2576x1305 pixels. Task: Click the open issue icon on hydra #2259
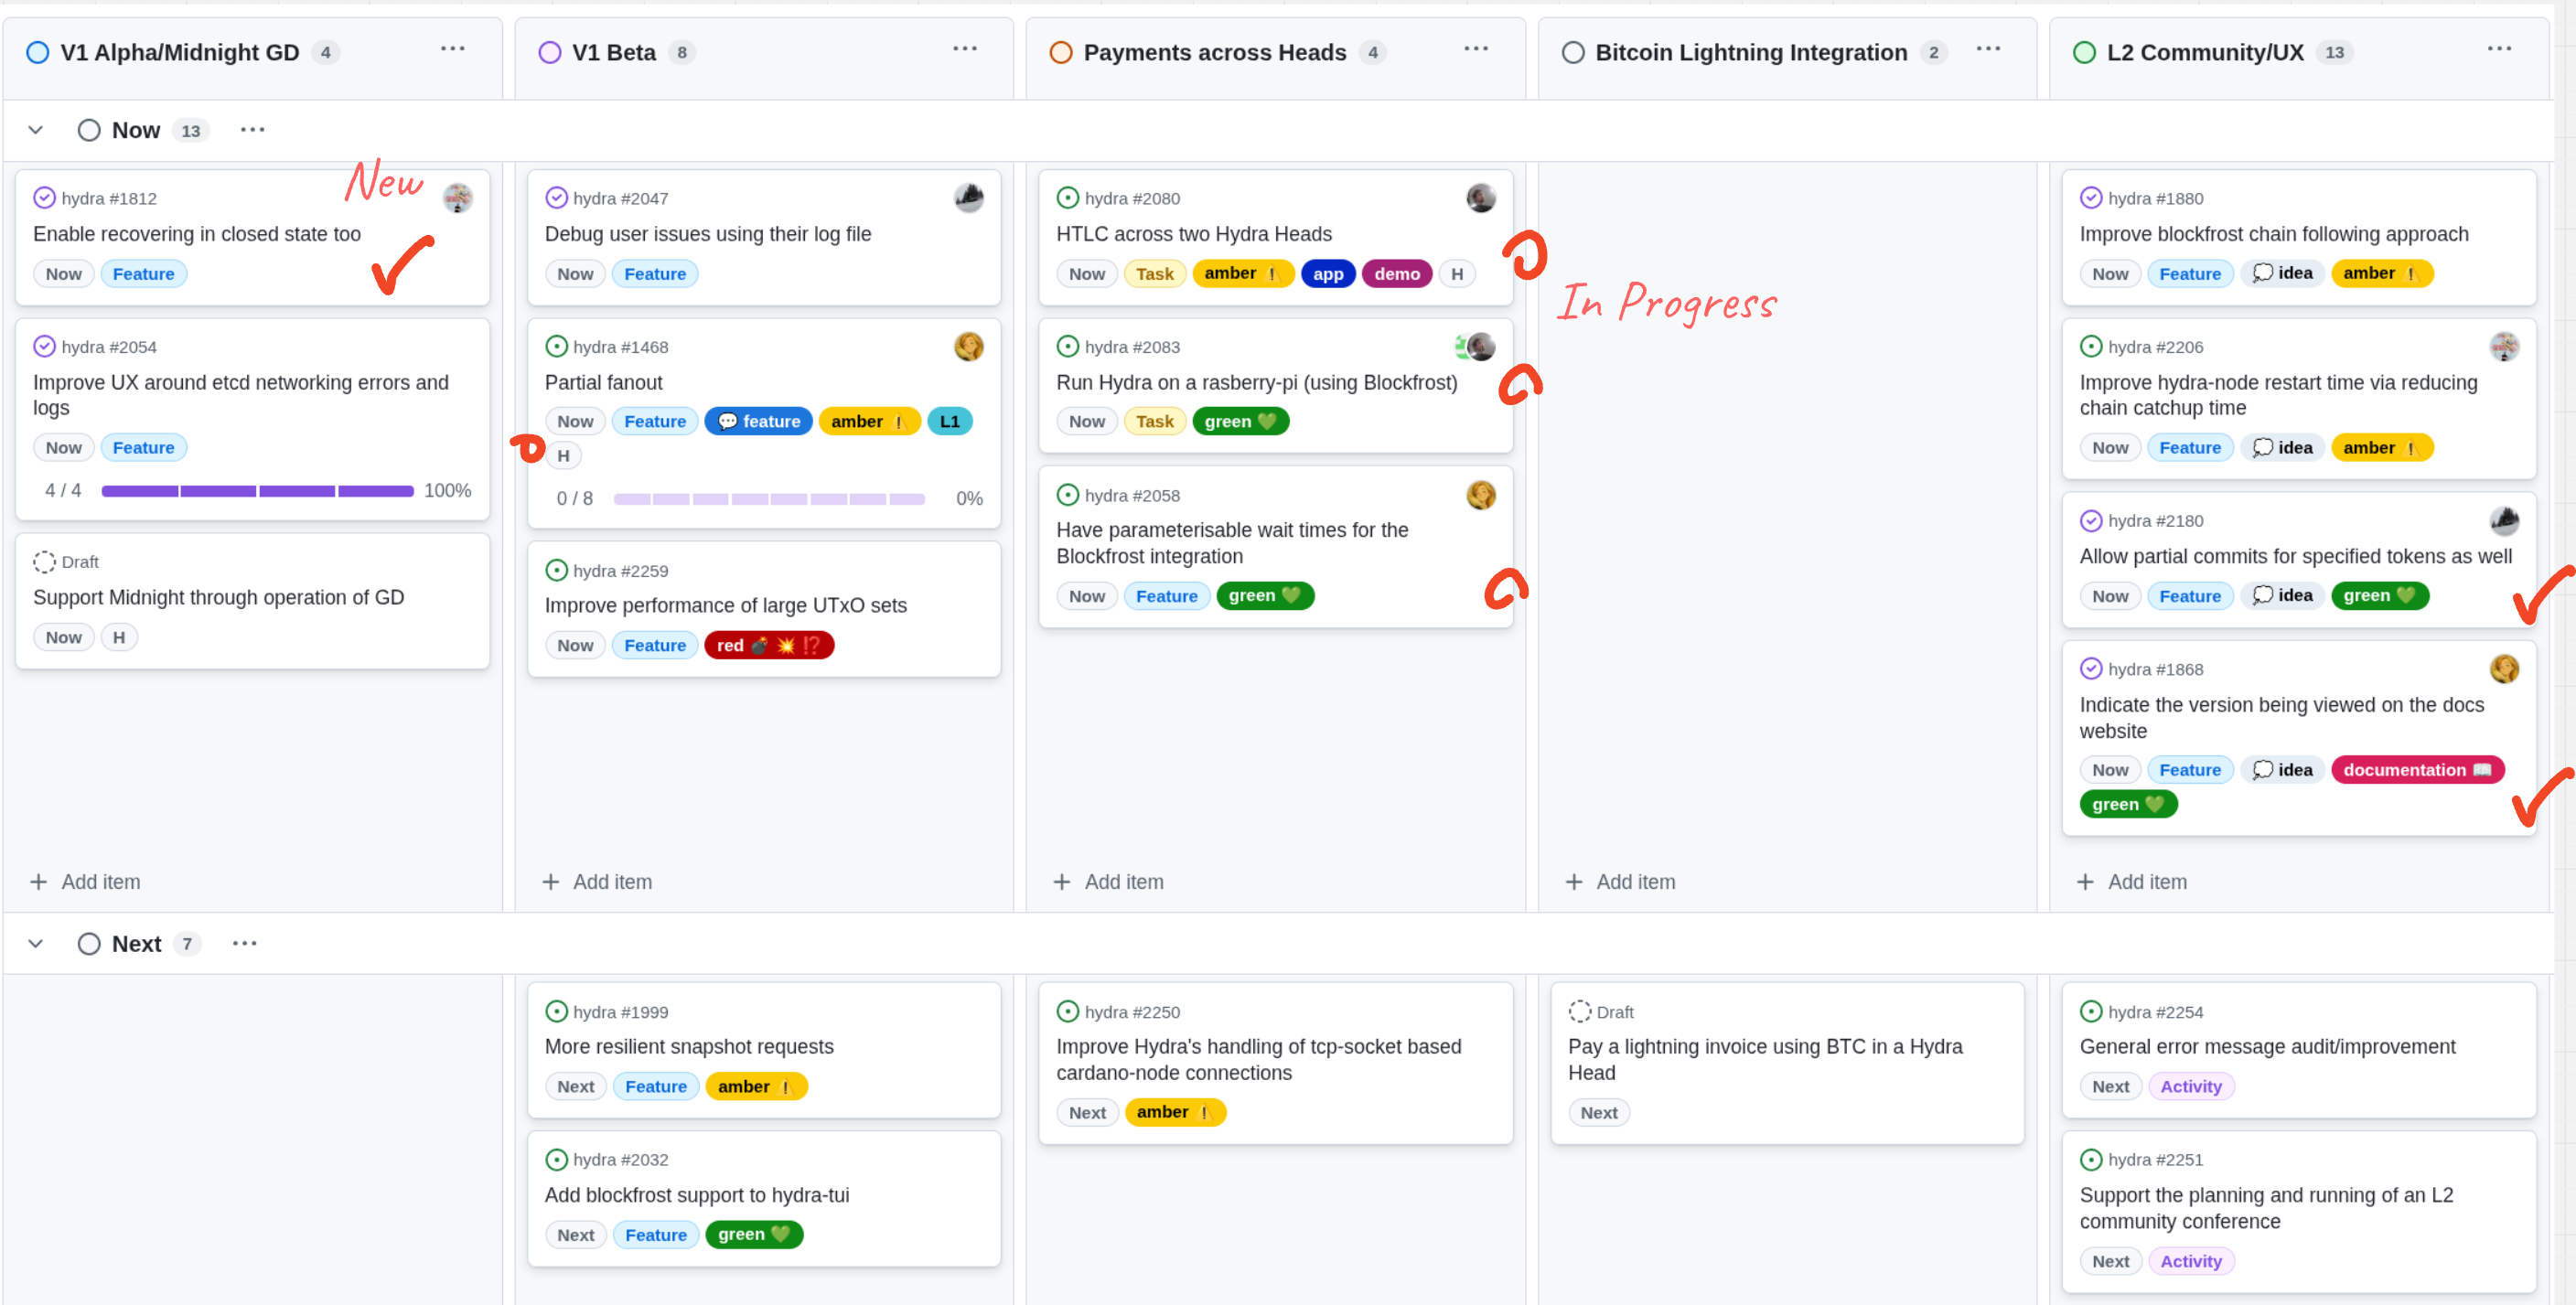556,571
